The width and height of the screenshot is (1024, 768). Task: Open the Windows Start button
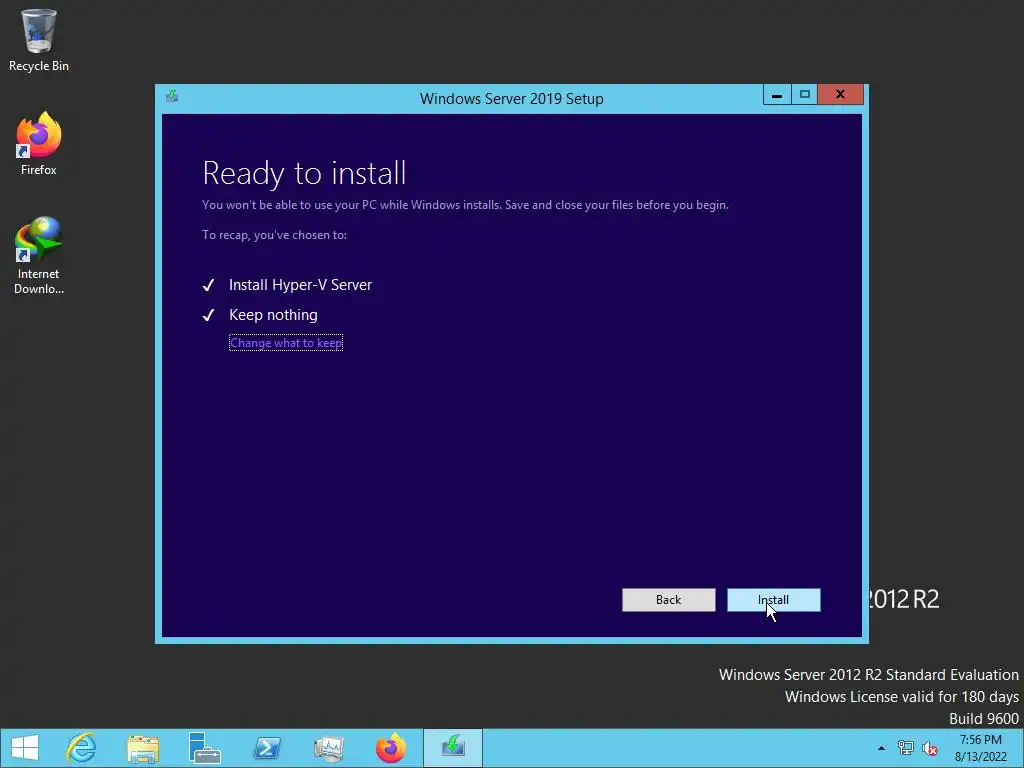(25, 748)
